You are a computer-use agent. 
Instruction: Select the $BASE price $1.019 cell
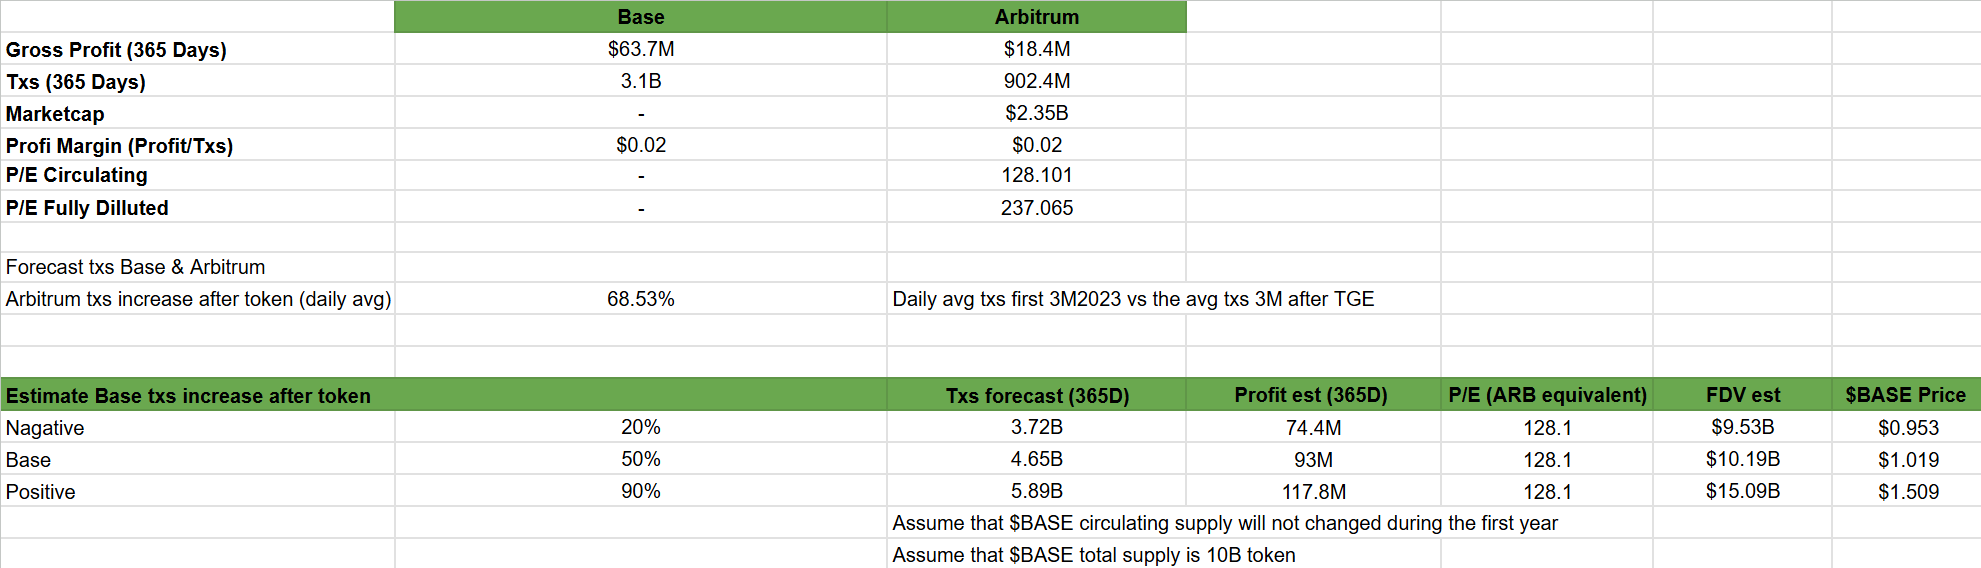pos(1908,460)
